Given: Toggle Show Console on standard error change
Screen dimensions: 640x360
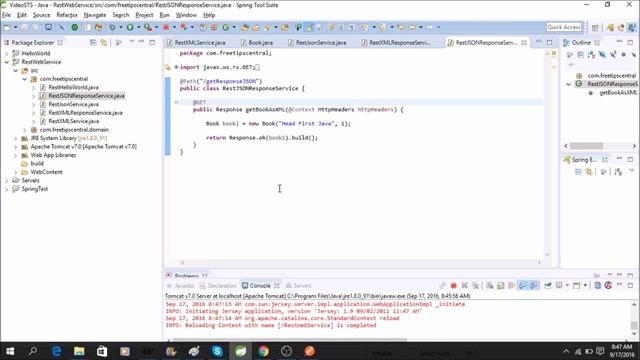Looking at the screenshot, I should click(x=533, y=285).
